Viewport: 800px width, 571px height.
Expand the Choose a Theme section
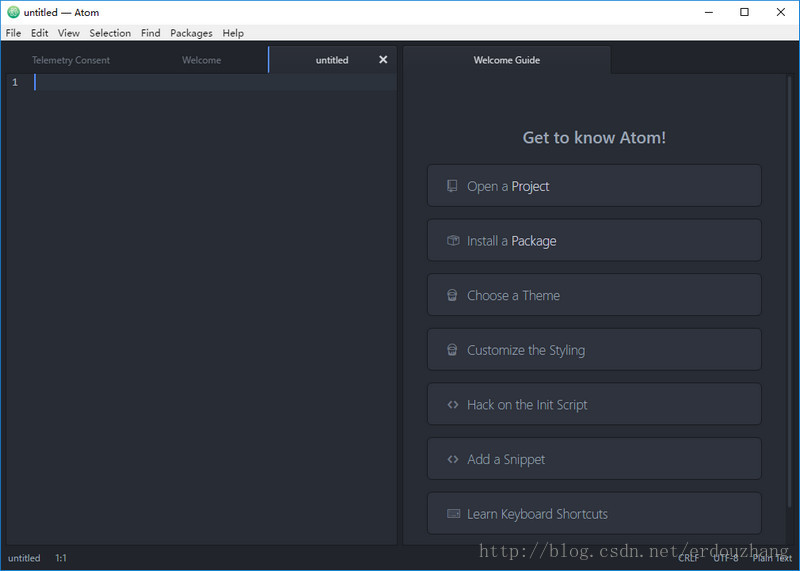pyautogui.click(x=594, y=295)
